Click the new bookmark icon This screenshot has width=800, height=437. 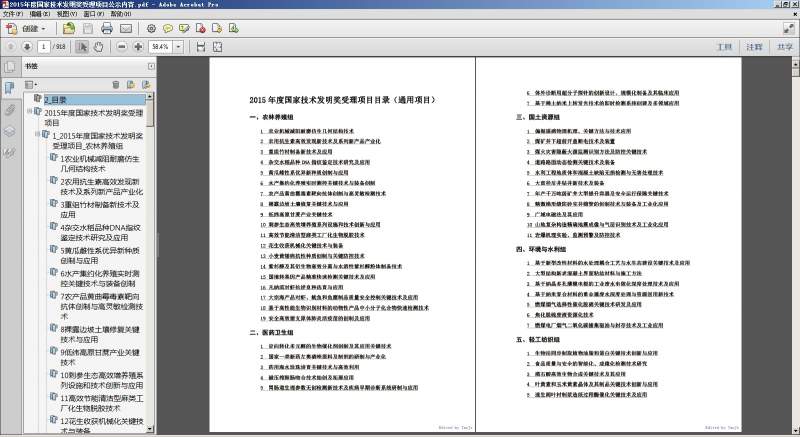[x=131, y=85]
